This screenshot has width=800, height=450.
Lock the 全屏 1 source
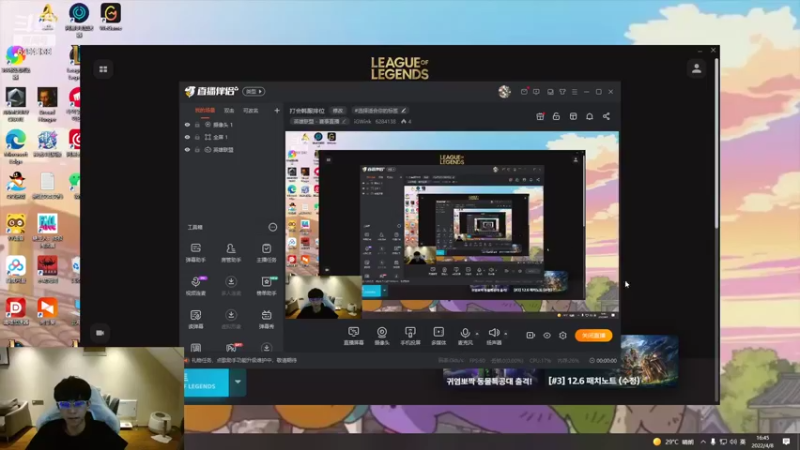(197, 137)
